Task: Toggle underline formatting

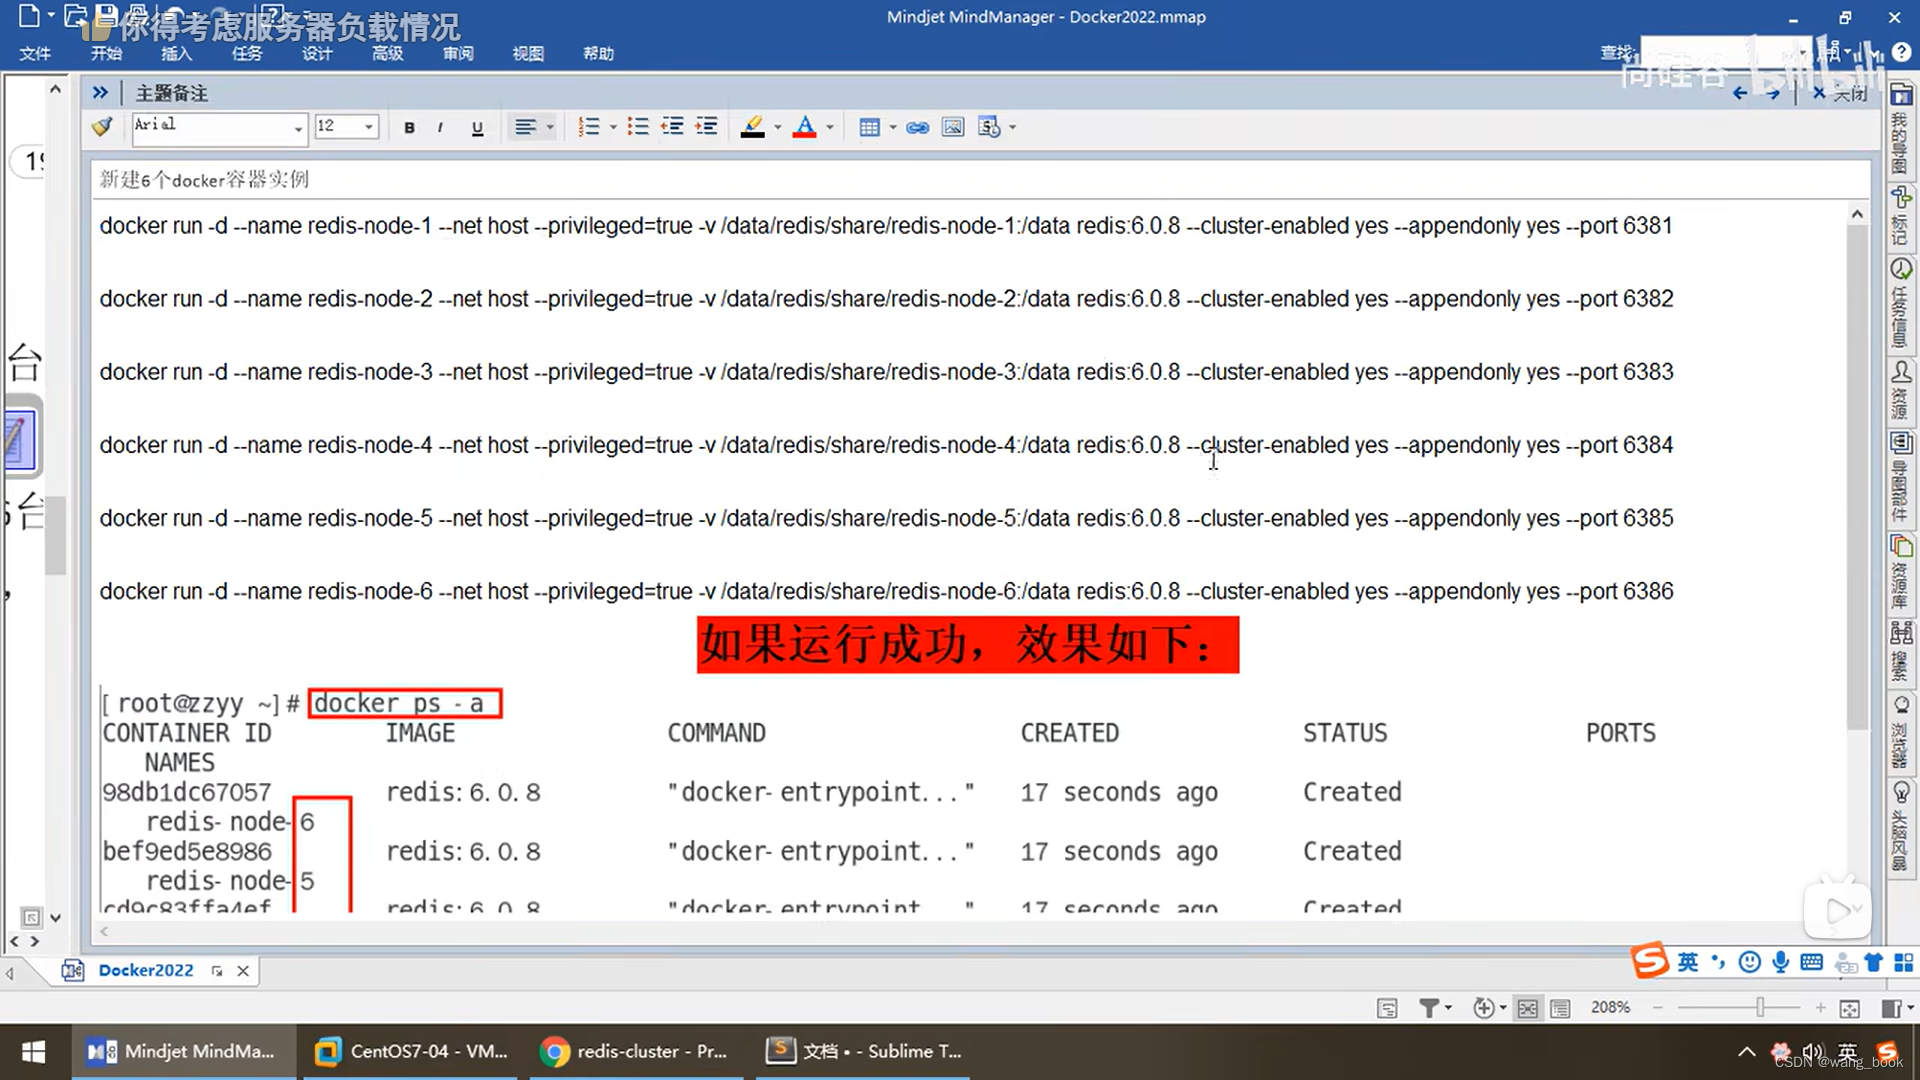Action: point(477,127)
